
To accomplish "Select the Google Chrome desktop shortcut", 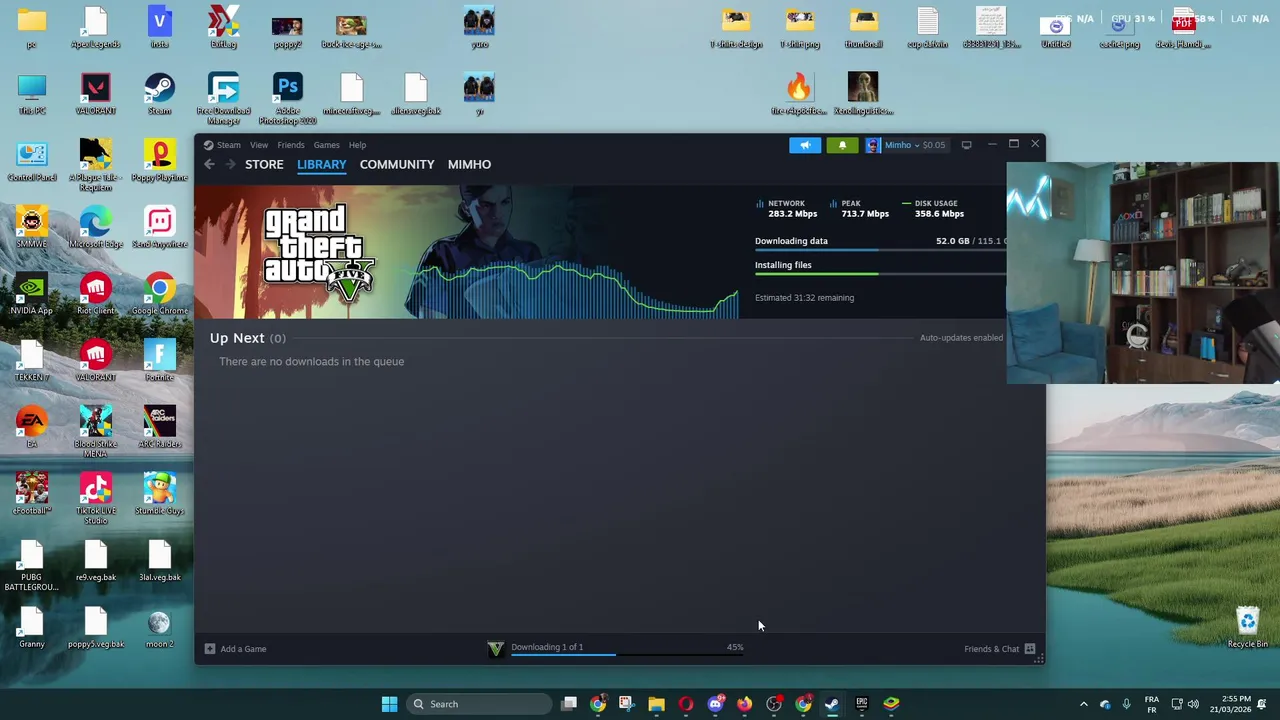I will click(x=159, y=294).
